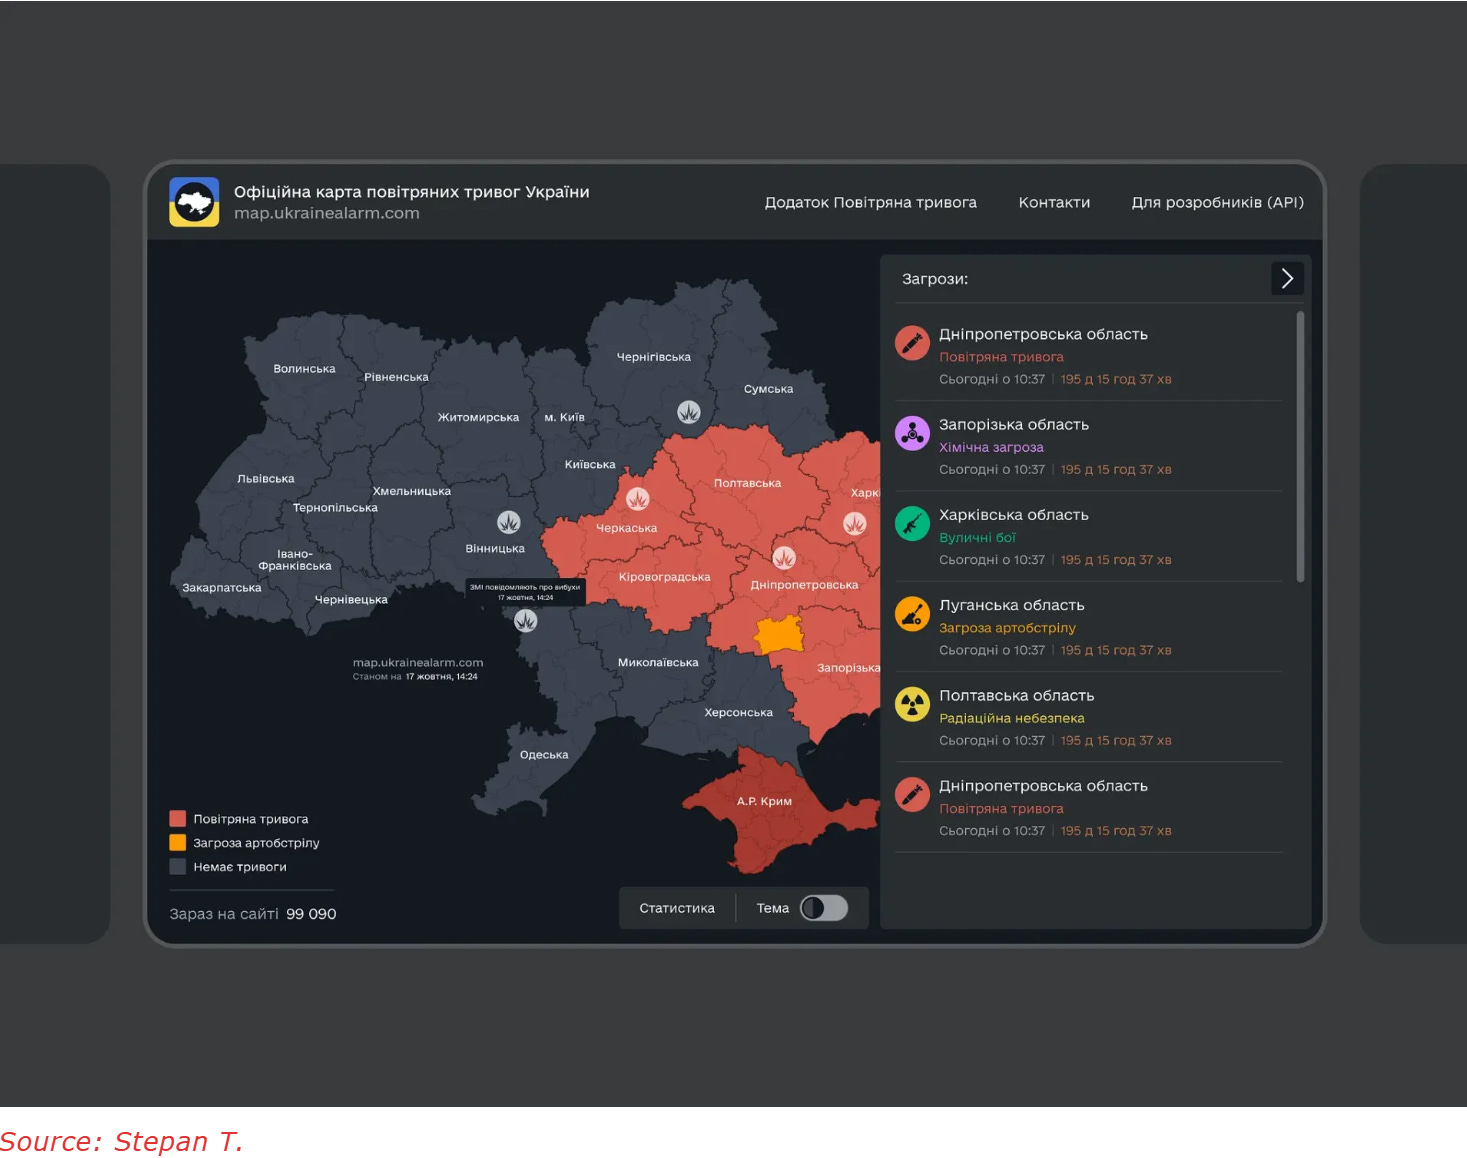Click the missile icon for last Дніпропетровська область entry

912,794
